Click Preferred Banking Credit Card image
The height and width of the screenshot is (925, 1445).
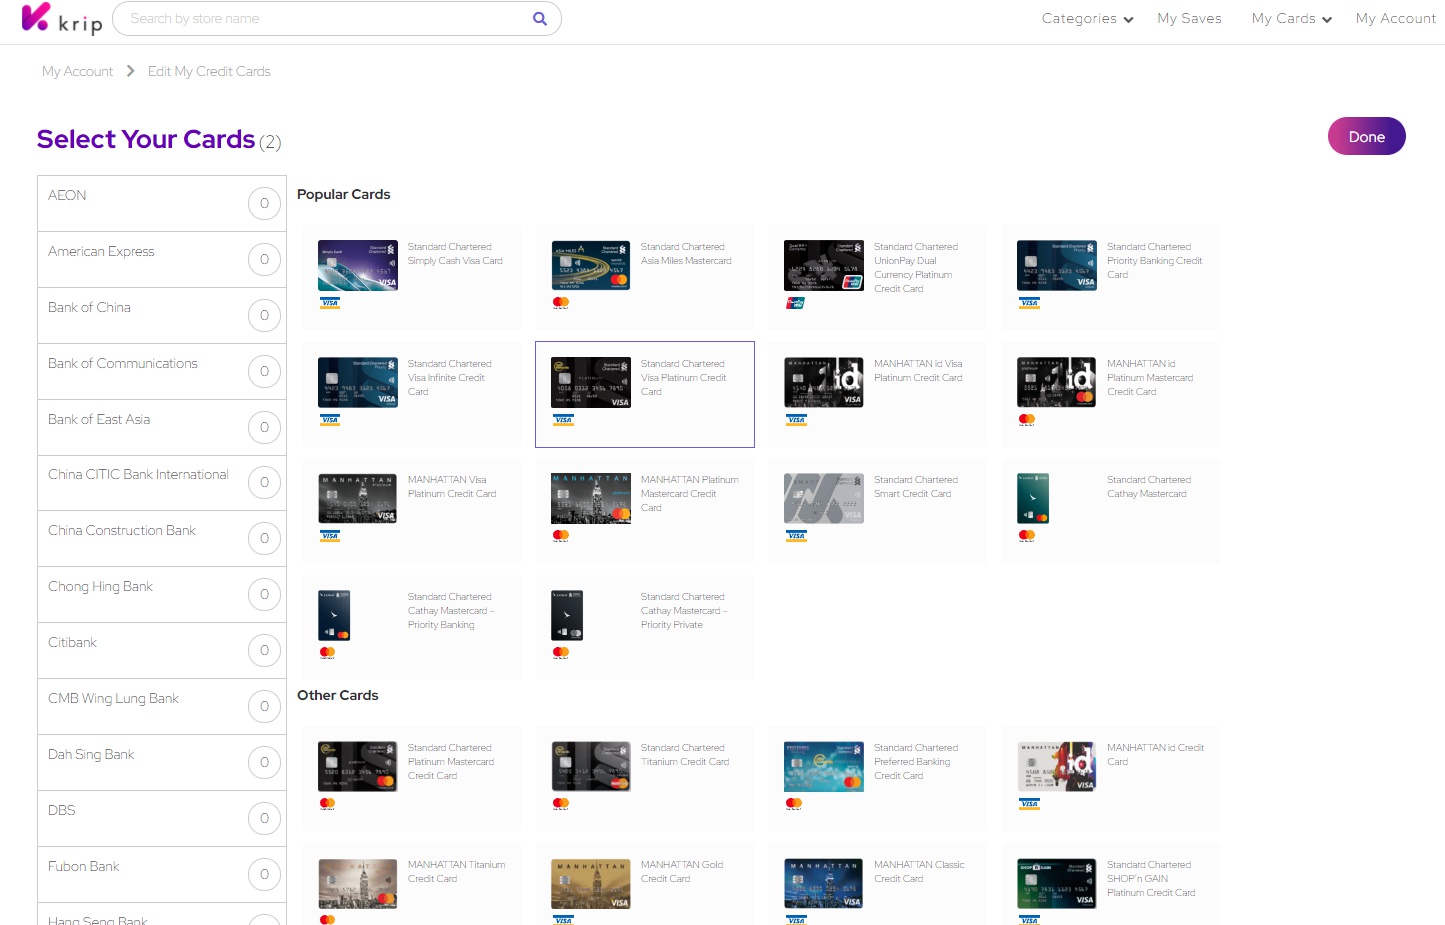(824, 766)
